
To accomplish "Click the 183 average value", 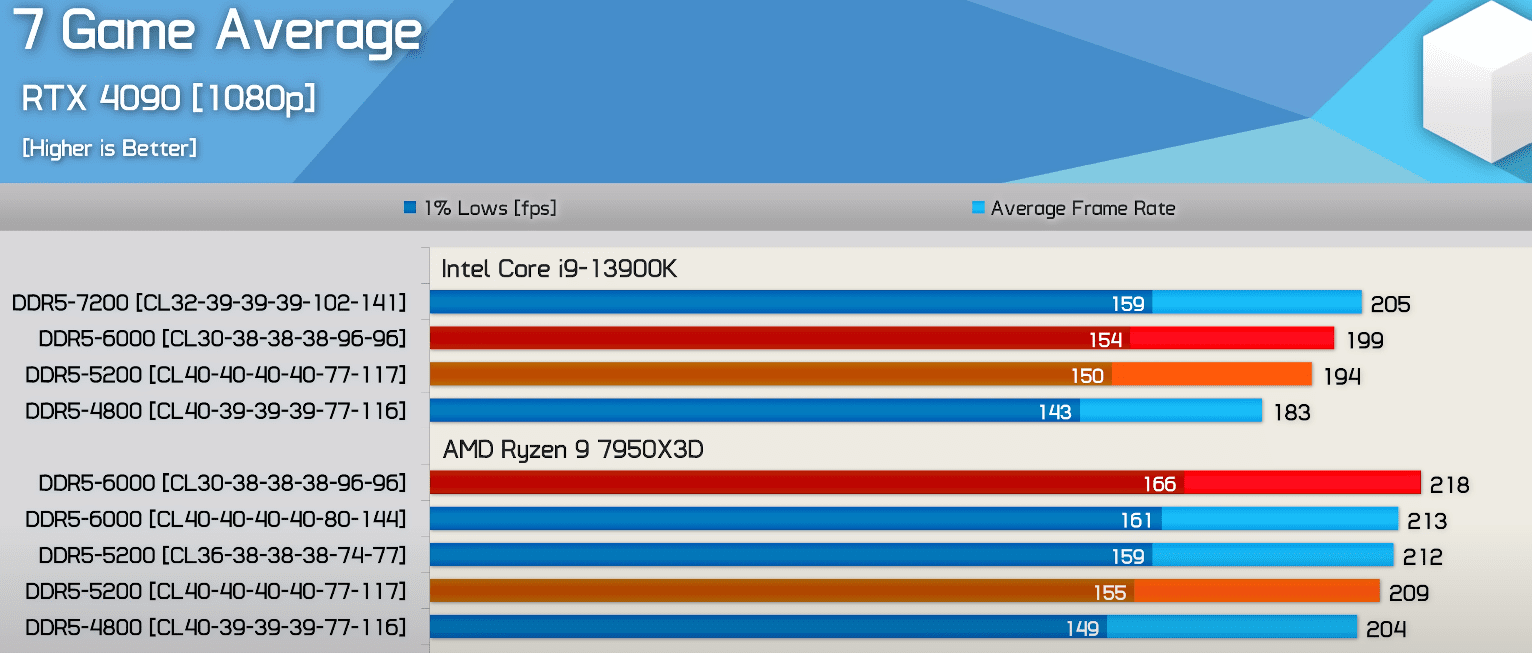I will click(1292, 413).
